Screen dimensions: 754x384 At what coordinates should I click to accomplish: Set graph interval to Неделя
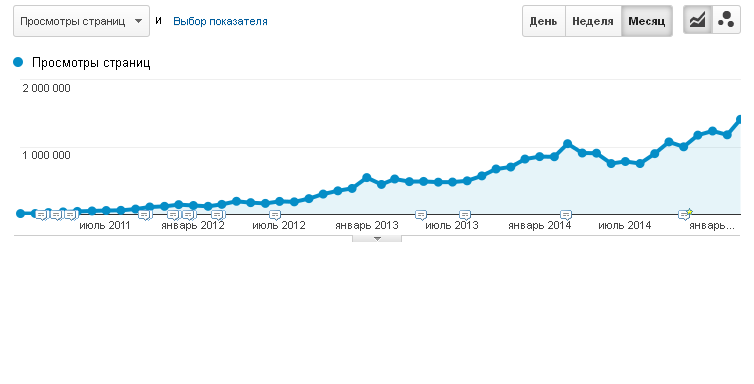(593, 21)
